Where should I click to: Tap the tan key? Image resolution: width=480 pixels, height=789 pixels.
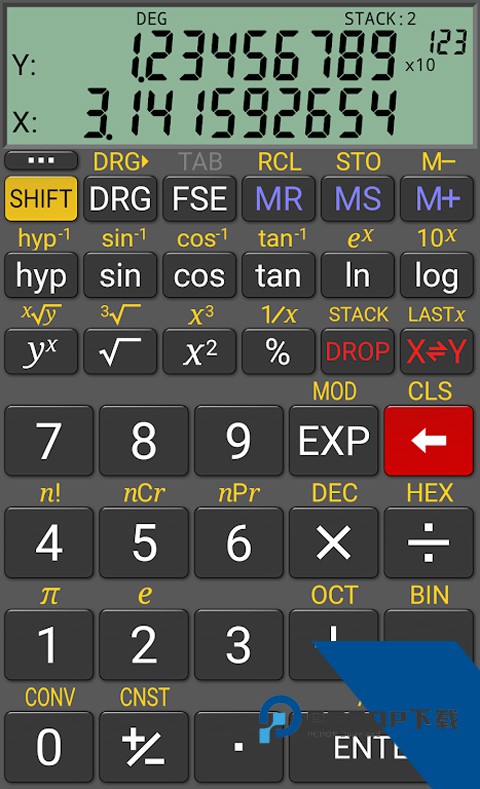[x=278, y=275]
